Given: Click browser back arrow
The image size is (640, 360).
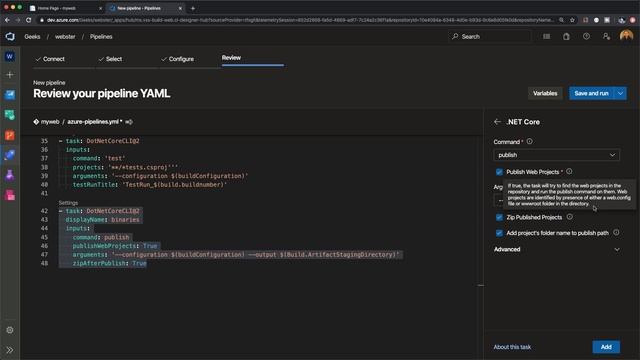Looking at the screenshot, I should 7,20.
